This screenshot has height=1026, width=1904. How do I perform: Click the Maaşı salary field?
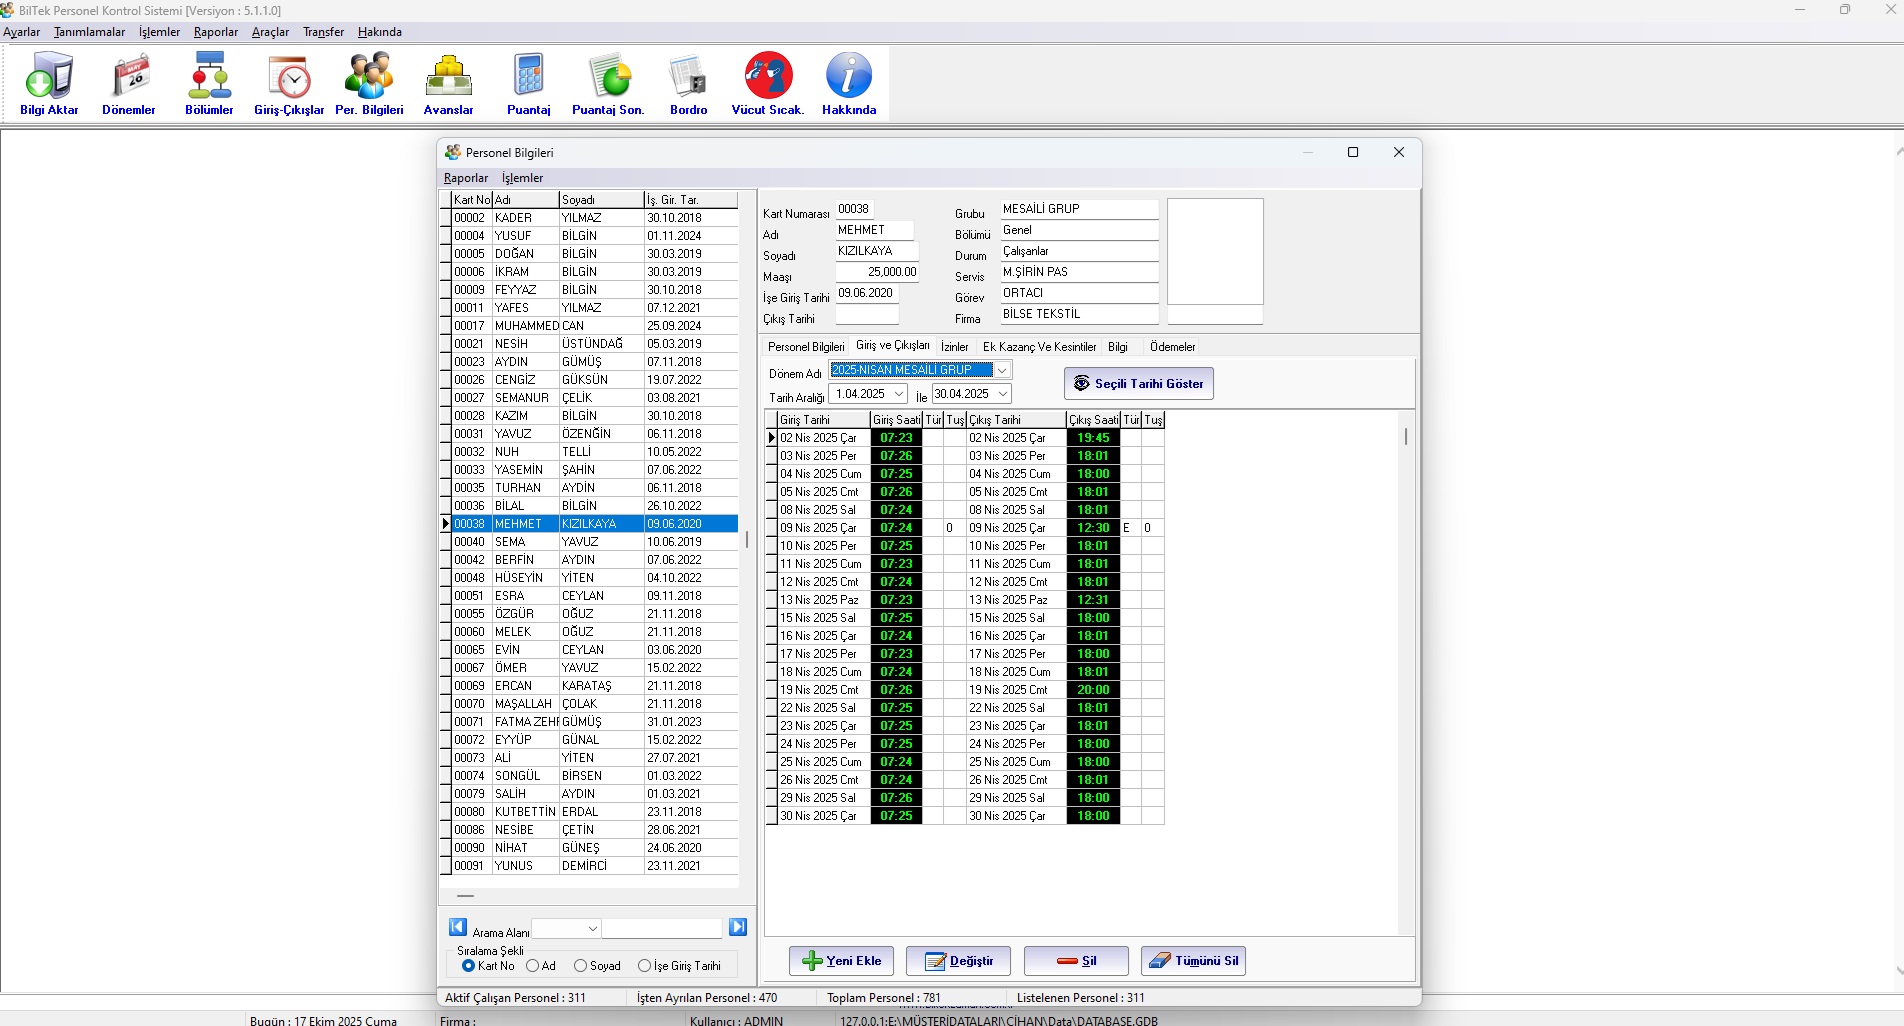click(877, 272)
